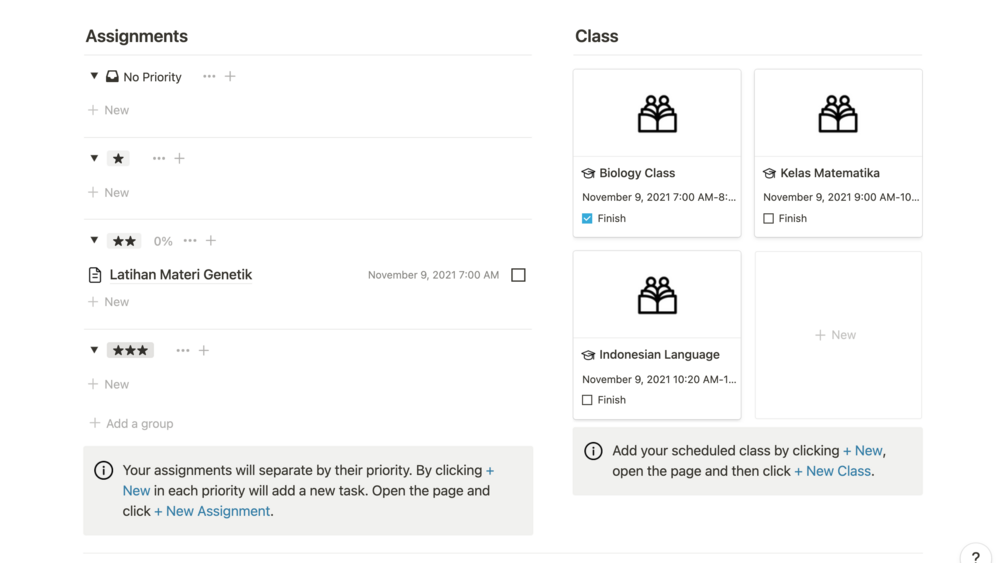This screenshot has width=1005, height=563.
Task: Open the Indonesian Language class card
Action: (659, 354)
